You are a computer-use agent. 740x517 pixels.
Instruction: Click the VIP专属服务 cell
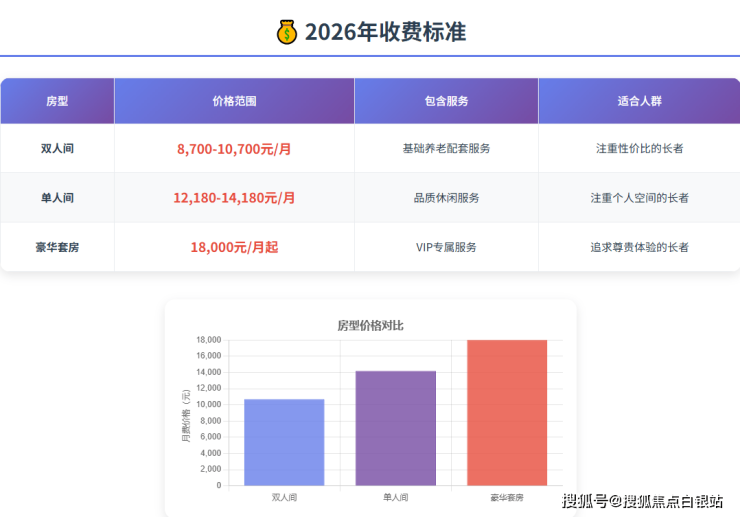point(446,247)
